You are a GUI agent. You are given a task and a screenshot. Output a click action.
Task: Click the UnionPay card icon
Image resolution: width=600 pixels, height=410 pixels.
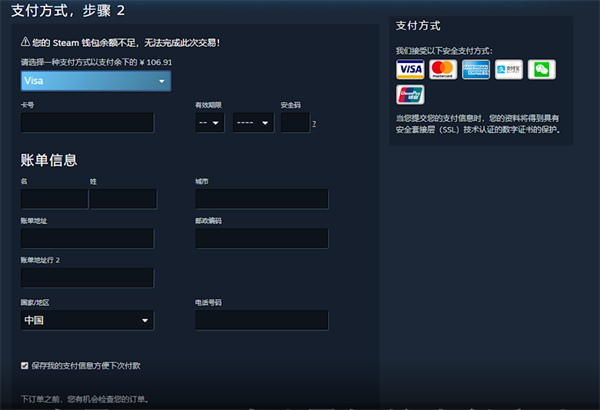410,95
